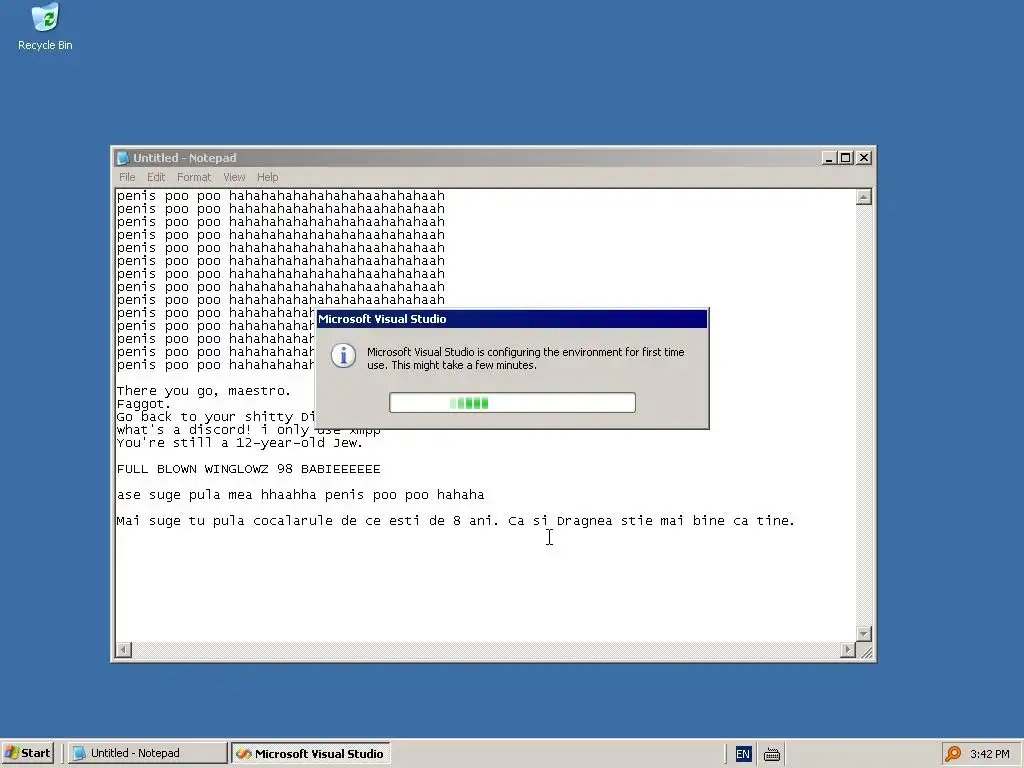Screen dimensions: 1024x768
Task: Open Notepad's Format menu
Action: (x=194, y=177)
